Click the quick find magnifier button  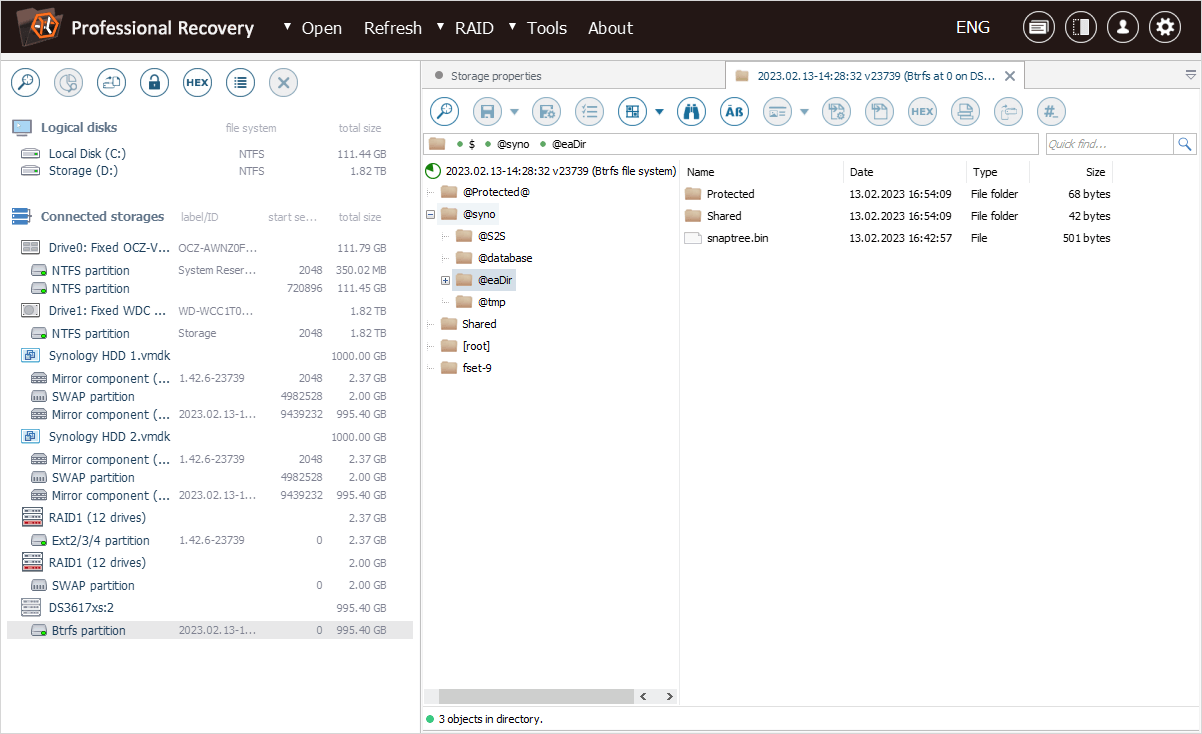[x=1185, y=144]
